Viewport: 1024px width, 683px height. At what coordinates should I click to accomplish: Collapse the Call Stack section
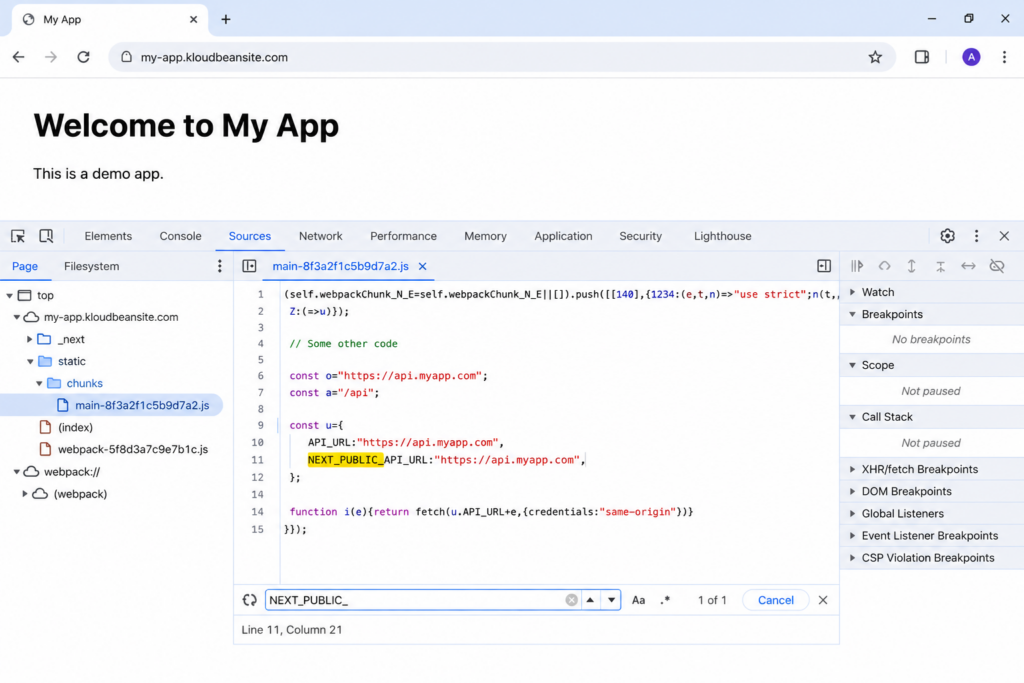[x=852, y=417]
